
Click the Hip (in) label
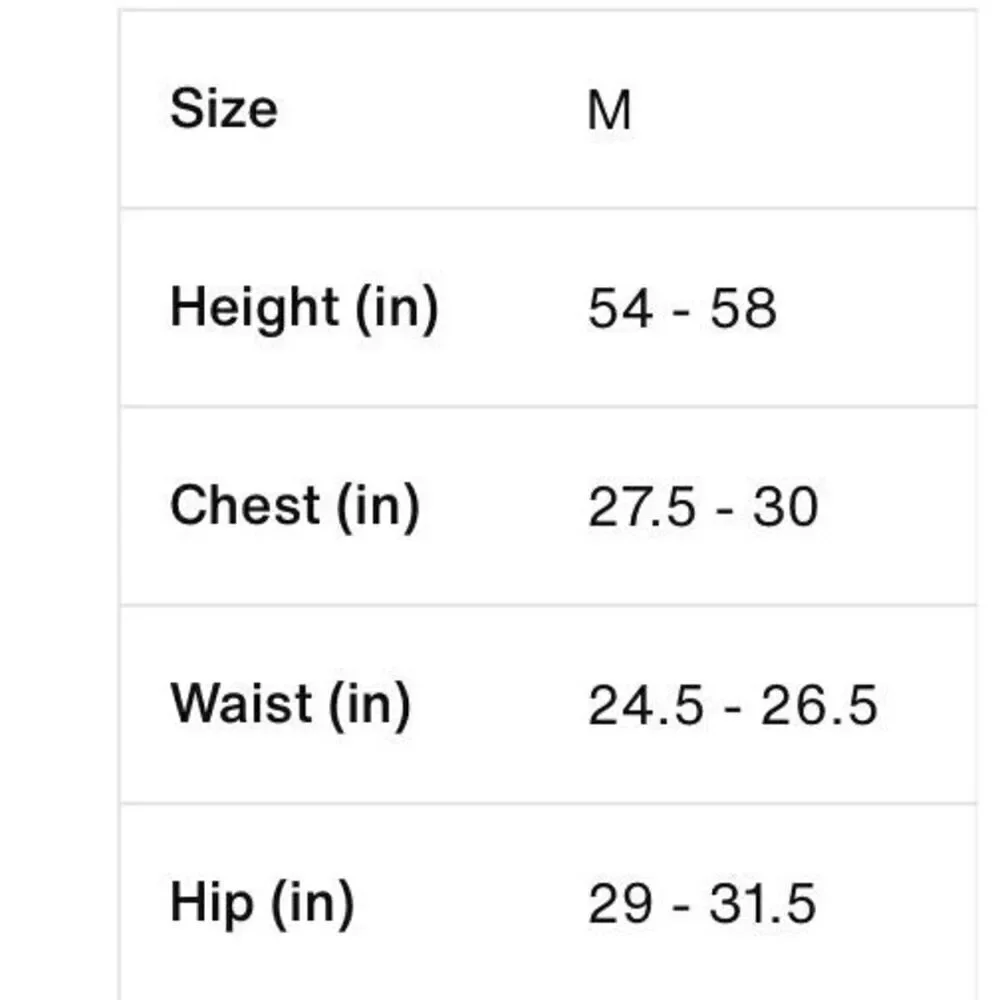261,904
